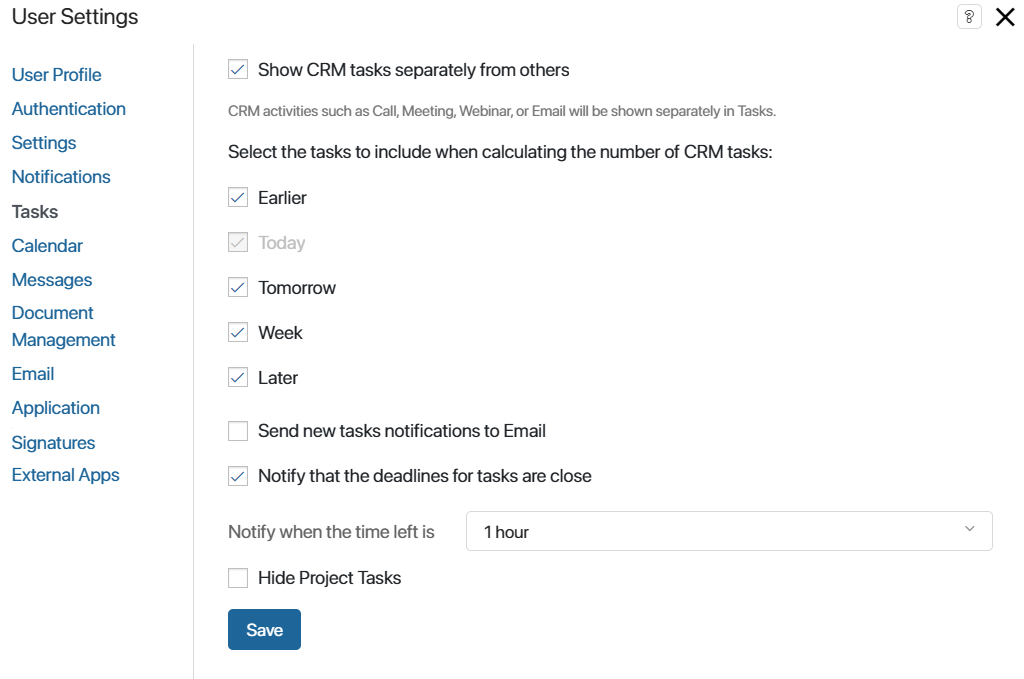This screenshot has height=679, width=1024.
Task: Uncheck the Later checkbox
Action: (238, 377)
